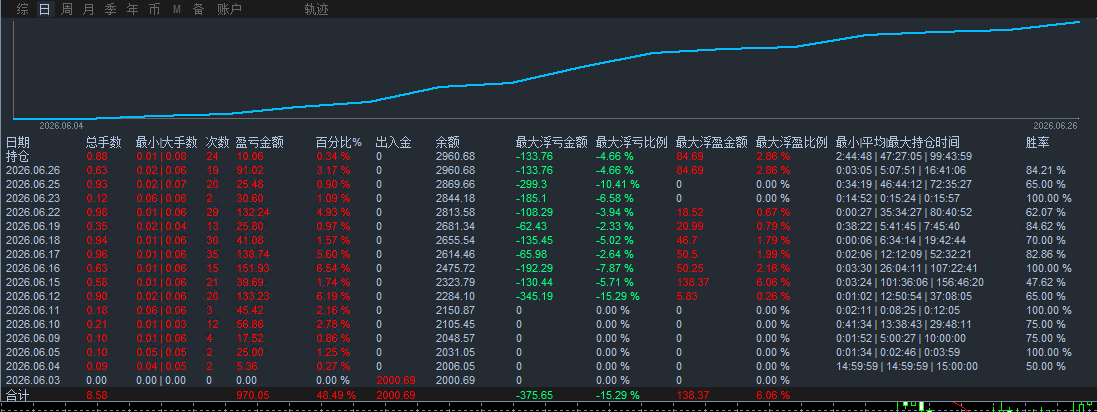
Task: Click the 最大浮亏比例 column header
Action: (x=631, y=143)
